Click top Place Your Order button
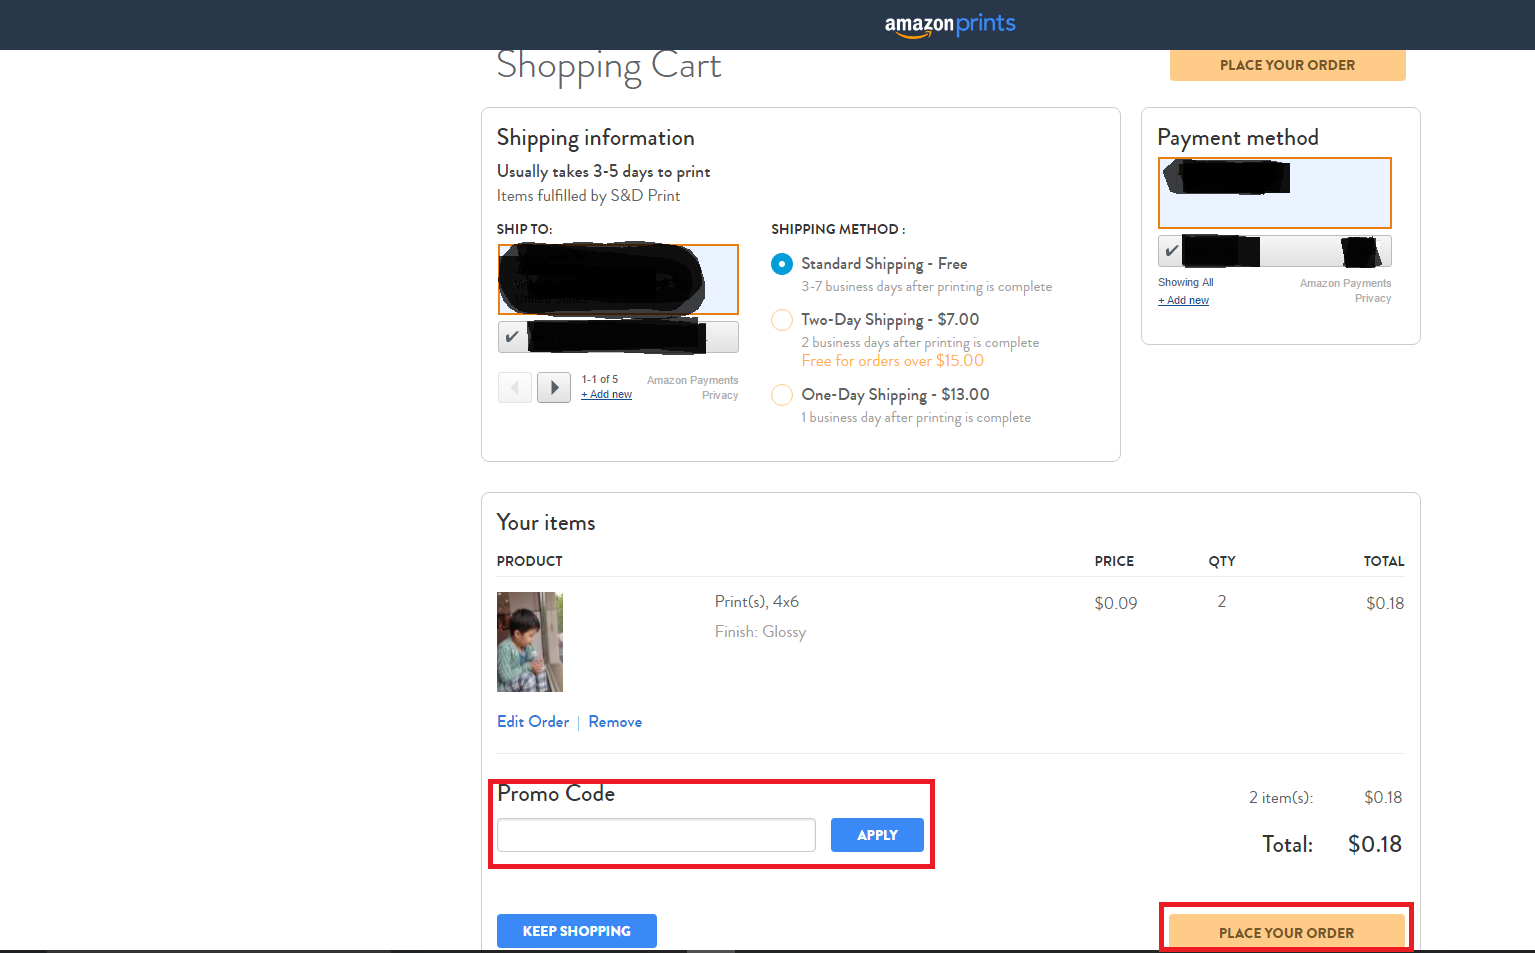This screenshot has width=1535, height=953. [x=1287, y=65]
